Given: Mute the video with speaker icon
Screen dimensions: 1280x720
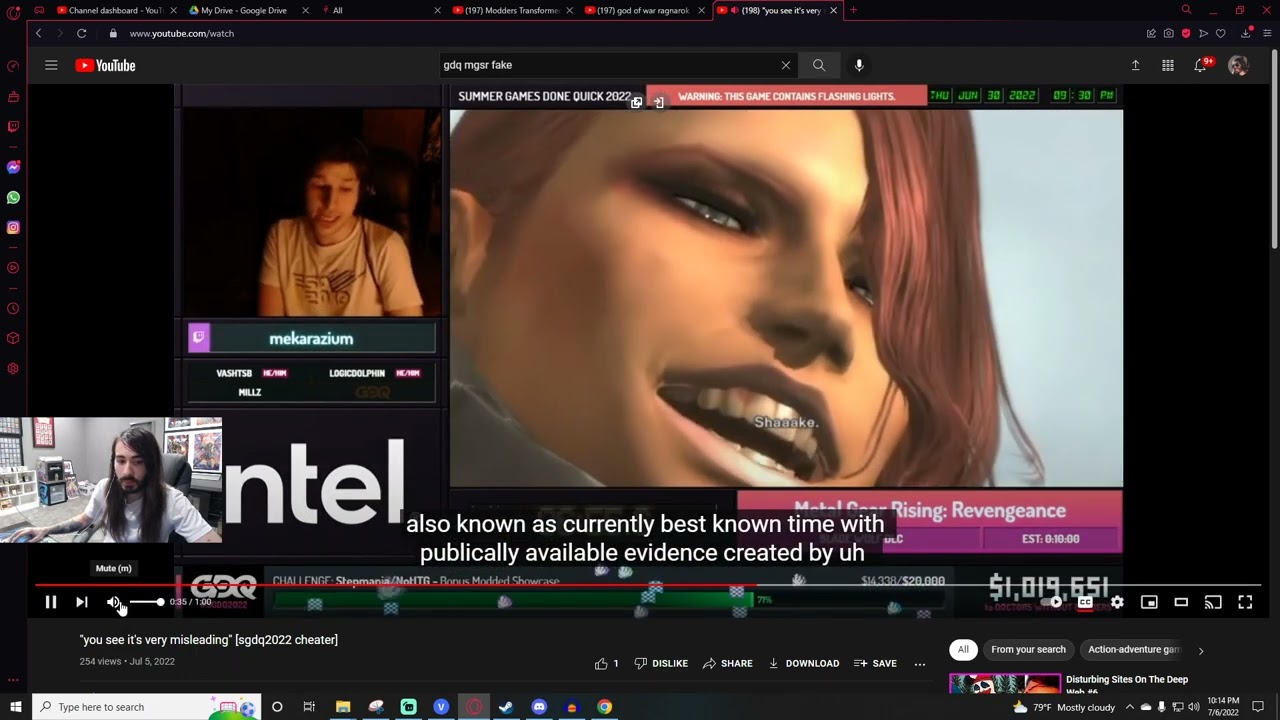Looking at the screenshot, I should tap(114, 602).
